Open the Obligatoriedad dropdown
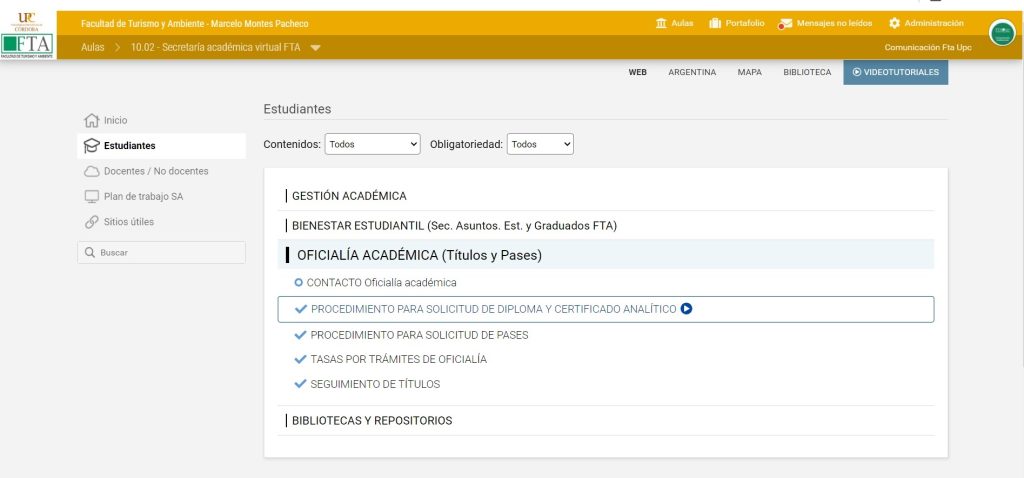This screenshot has height=478, width=1024. pos(540,144)
